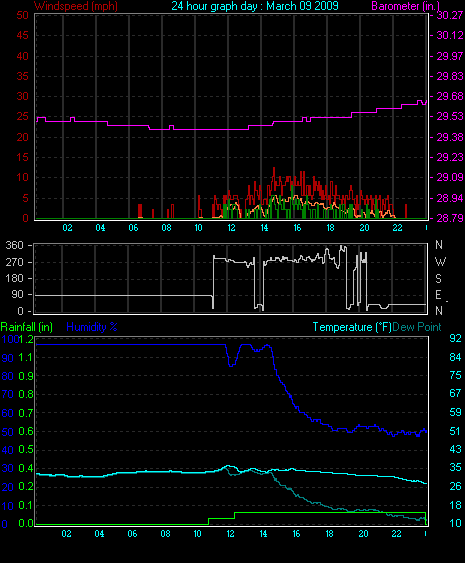Viewport: 465px width, 563px height.
Task: Click the compass label E
Action: [x=438, y=295]
